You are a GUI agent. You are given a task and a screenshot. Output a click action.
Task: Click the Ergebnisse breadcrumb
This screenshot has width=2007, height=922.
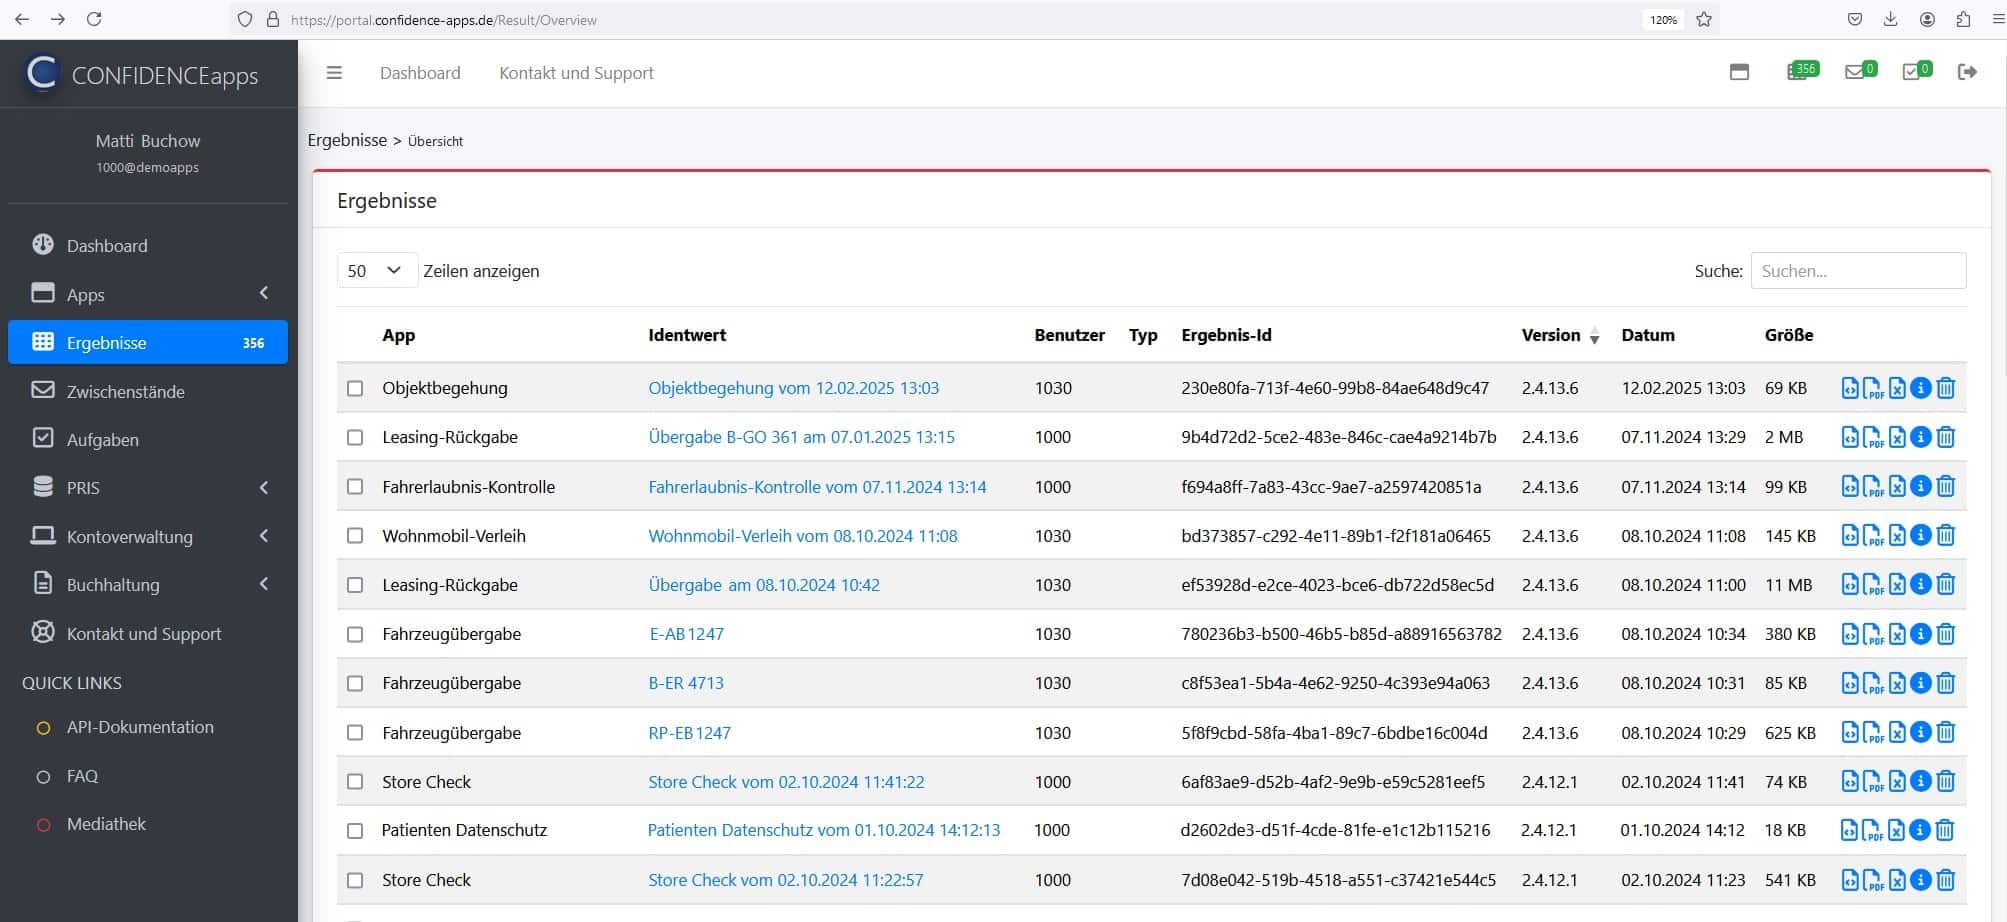pyautogui.click(x=347, y=140)
